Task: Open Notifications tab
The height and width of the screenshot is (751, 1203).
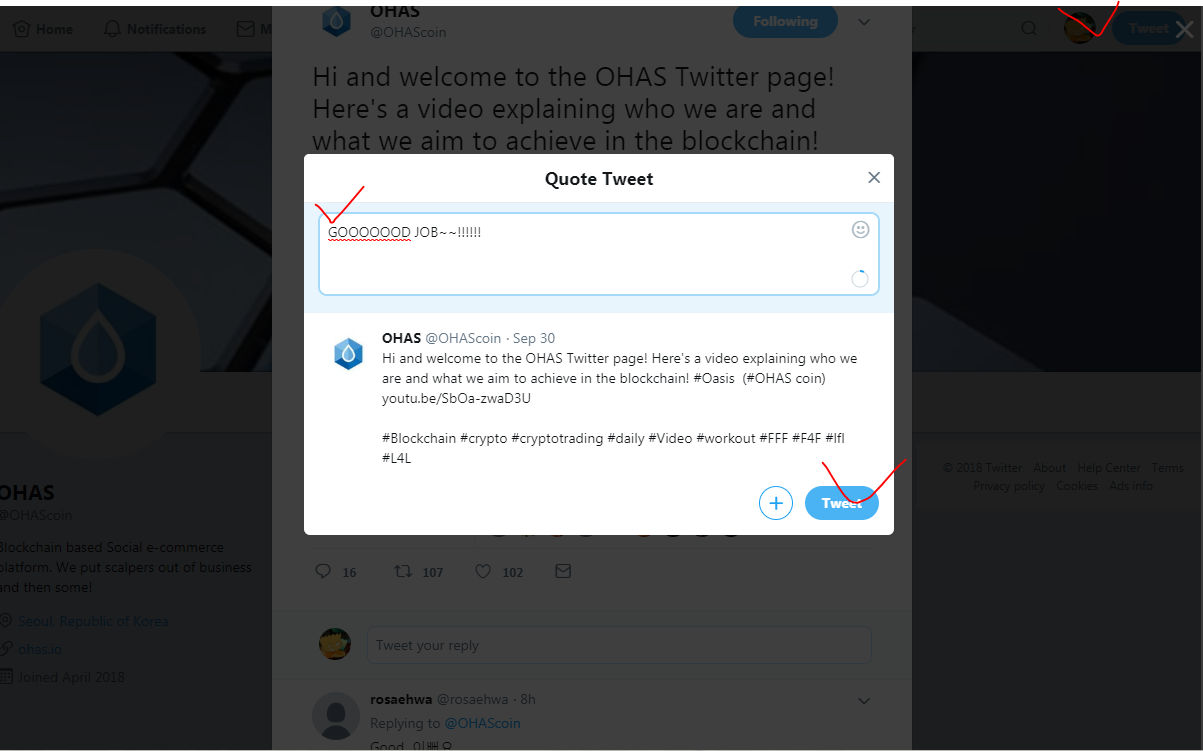Action: (155, 29)
